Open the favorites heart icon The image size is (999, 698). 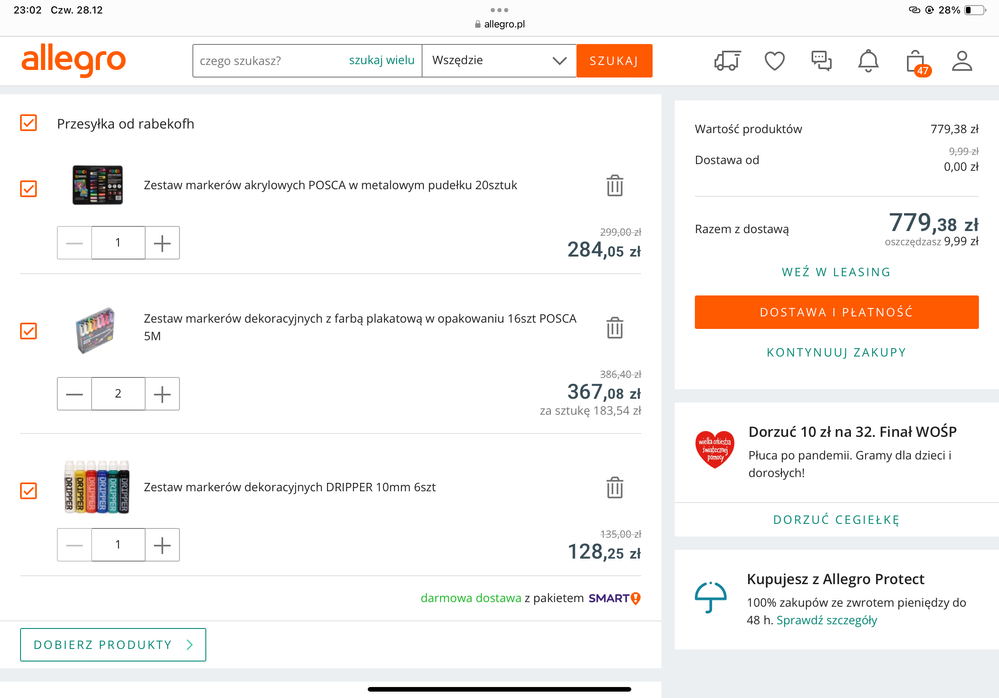(x=774, y=61)
